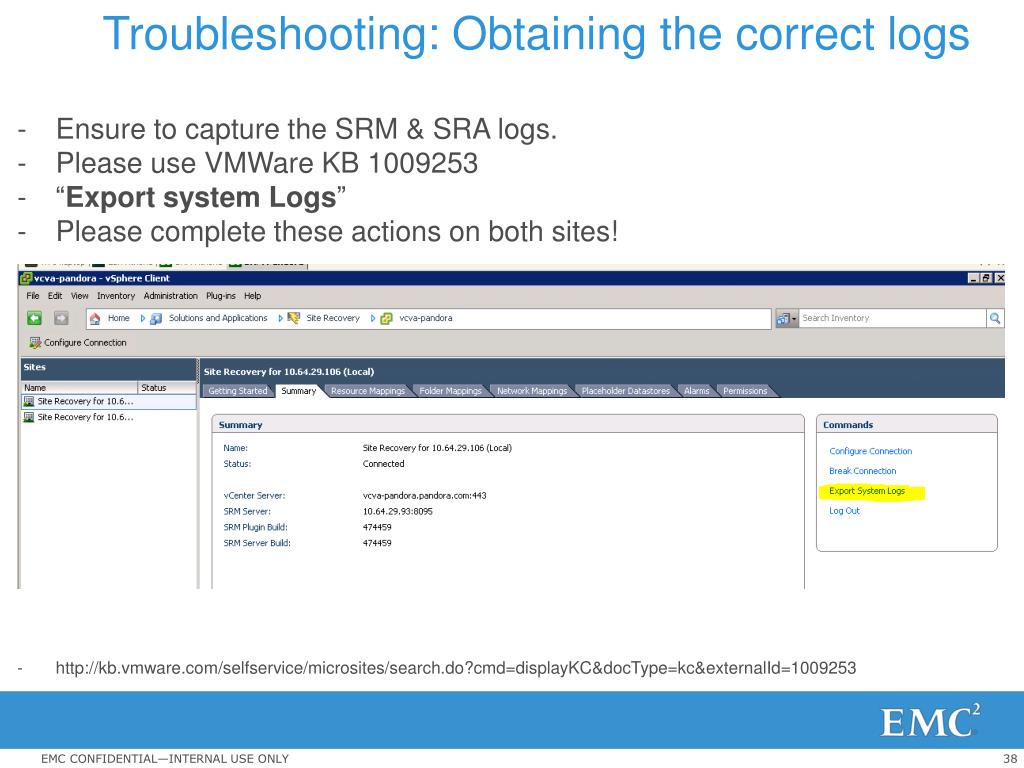This screenshot has height=768, width=1024.
Task: Click the EMC logo in the footer
Action: (930, 721)
